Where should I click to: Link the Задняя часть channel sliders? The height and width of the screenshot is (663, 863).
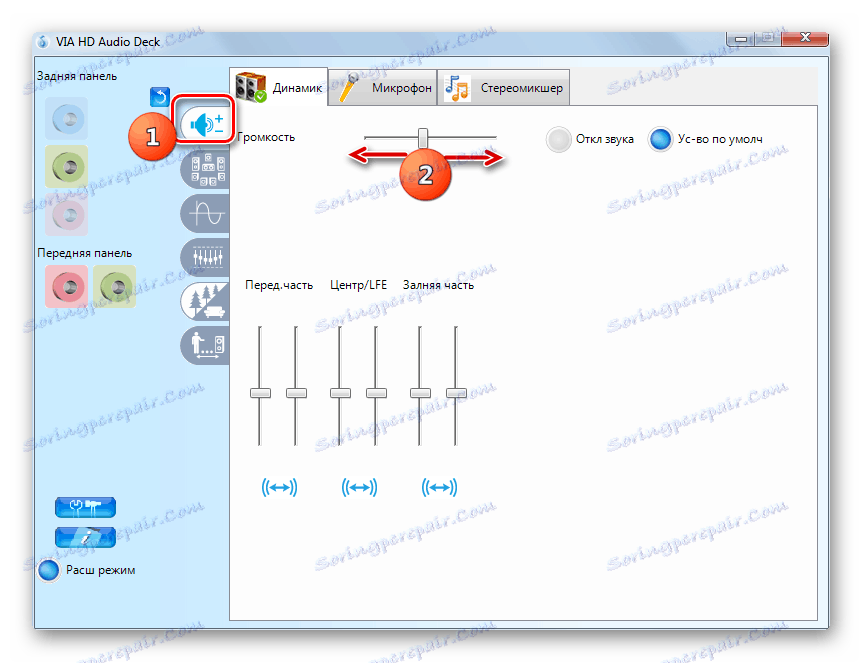tap(439, 487)
